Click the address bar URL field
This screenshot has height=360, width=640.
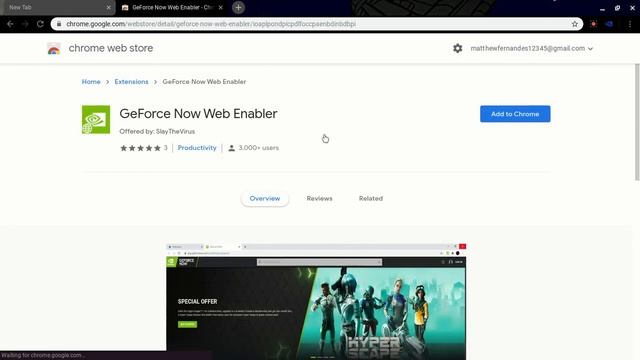click(316, 24)
